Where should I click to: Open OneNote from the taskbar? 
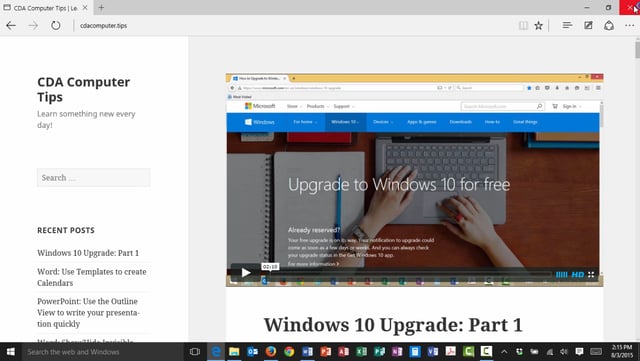pos(397,352)
